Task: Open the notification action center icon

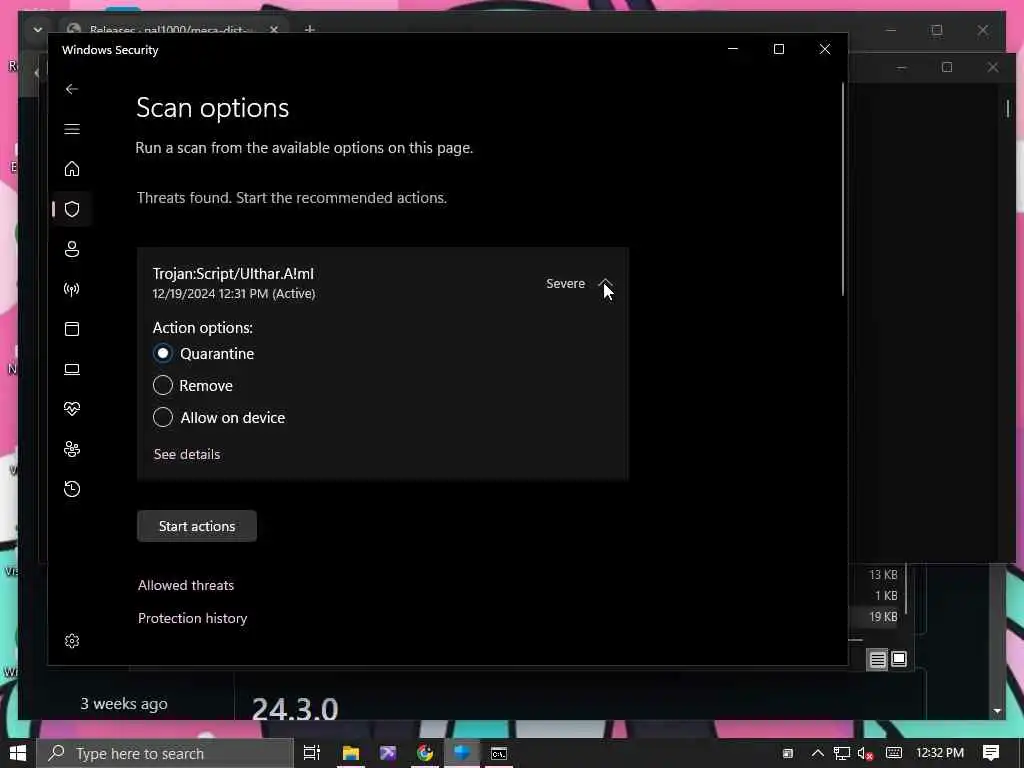Action: click(991, 753)
